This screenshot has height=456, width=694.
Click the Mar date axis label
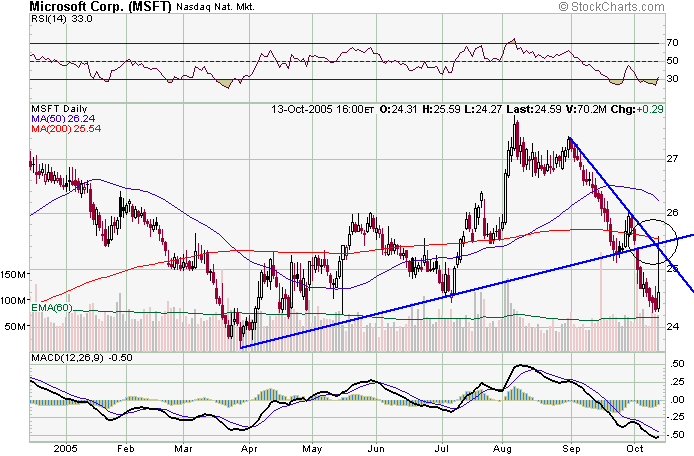(x=183, y=448)
